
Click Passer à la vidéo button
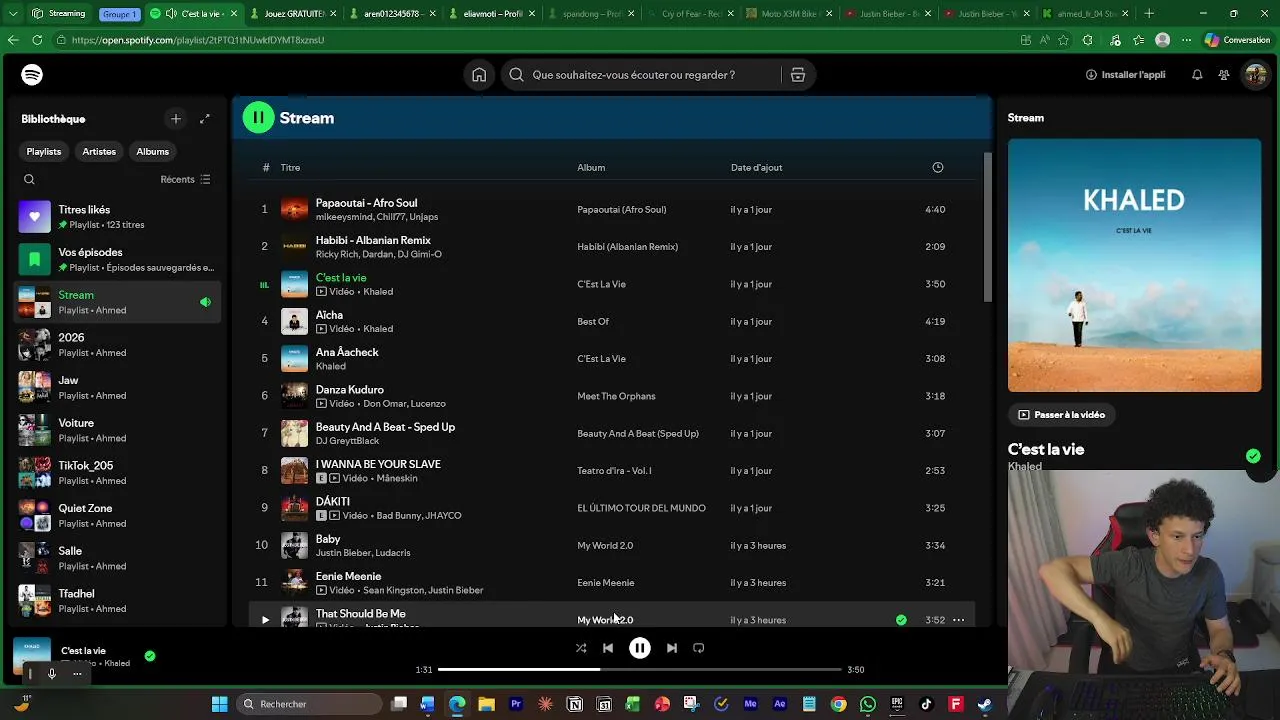[1061, 415]
